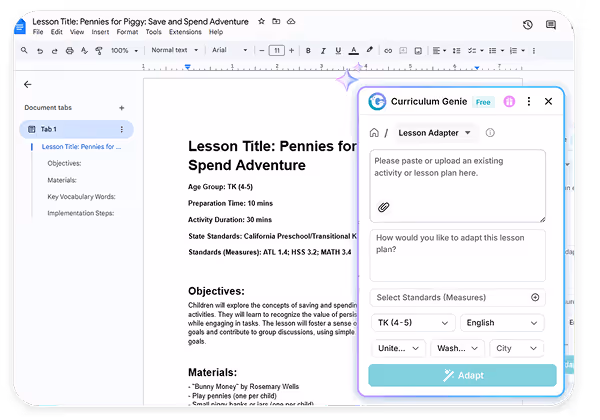Move the document to a folder
Screen dimensions: 600x420
coord(276,21)
